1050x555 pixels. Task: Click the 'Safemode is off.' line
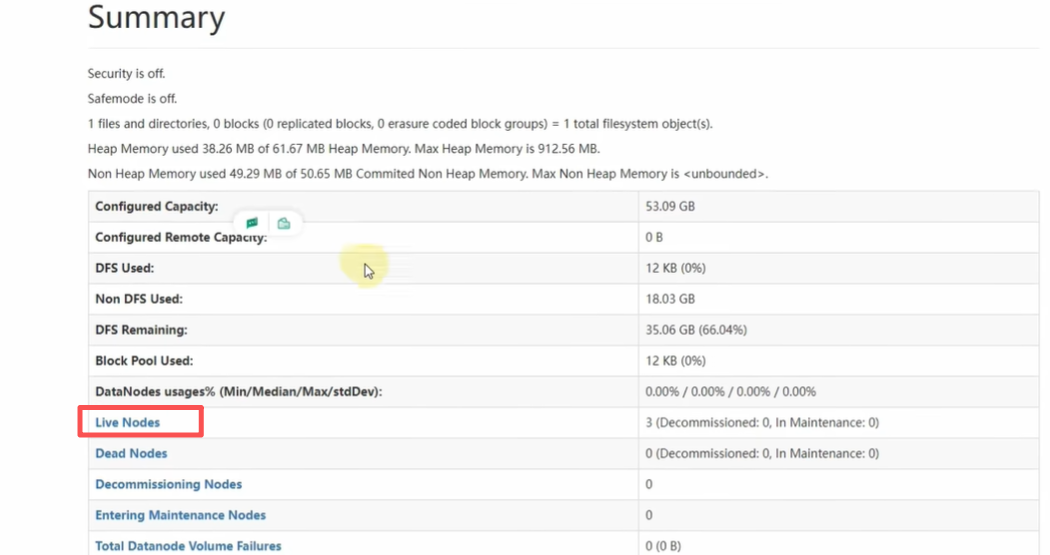click(132, 98)
